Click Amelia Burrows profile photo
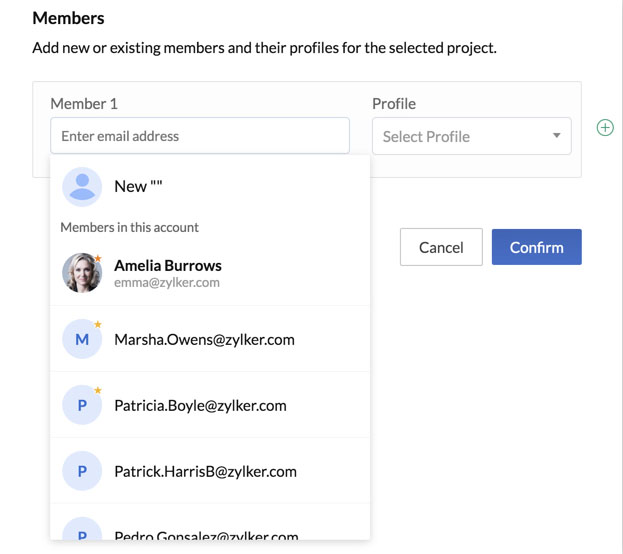The image size is (623, 554). coord(82,273)
